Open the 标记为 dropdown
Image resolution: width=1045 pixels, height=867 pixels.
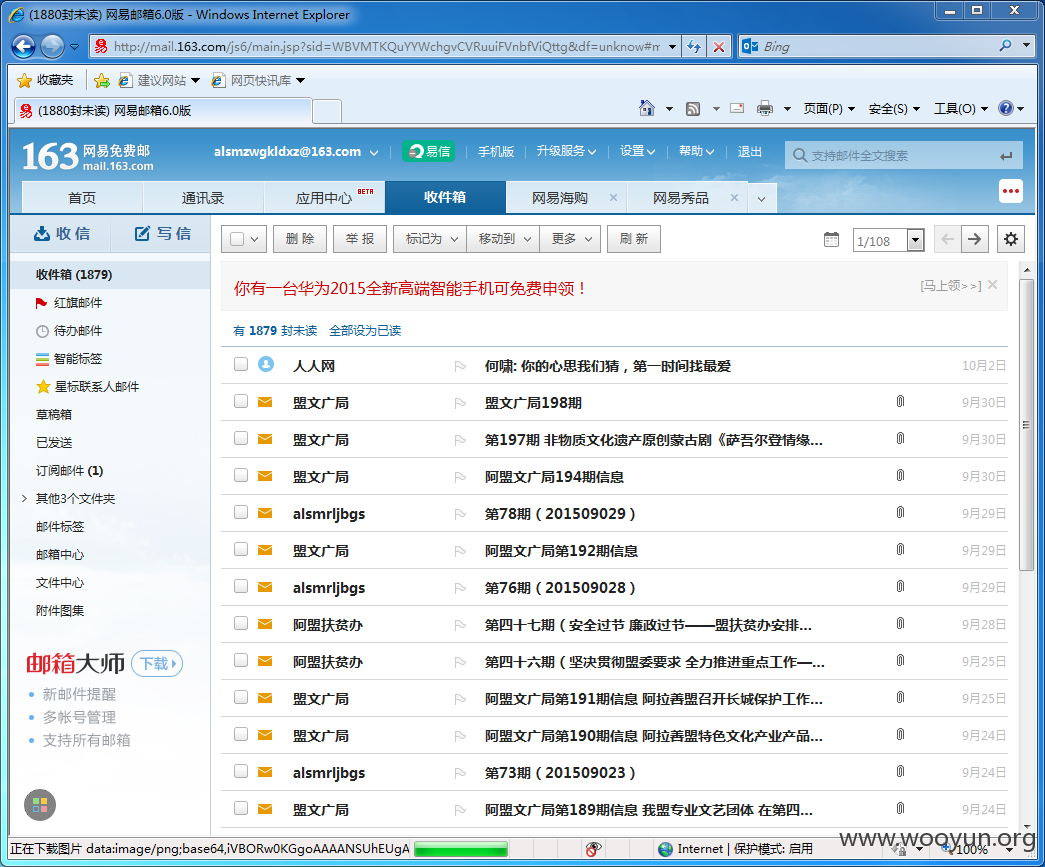pos(430,239)
